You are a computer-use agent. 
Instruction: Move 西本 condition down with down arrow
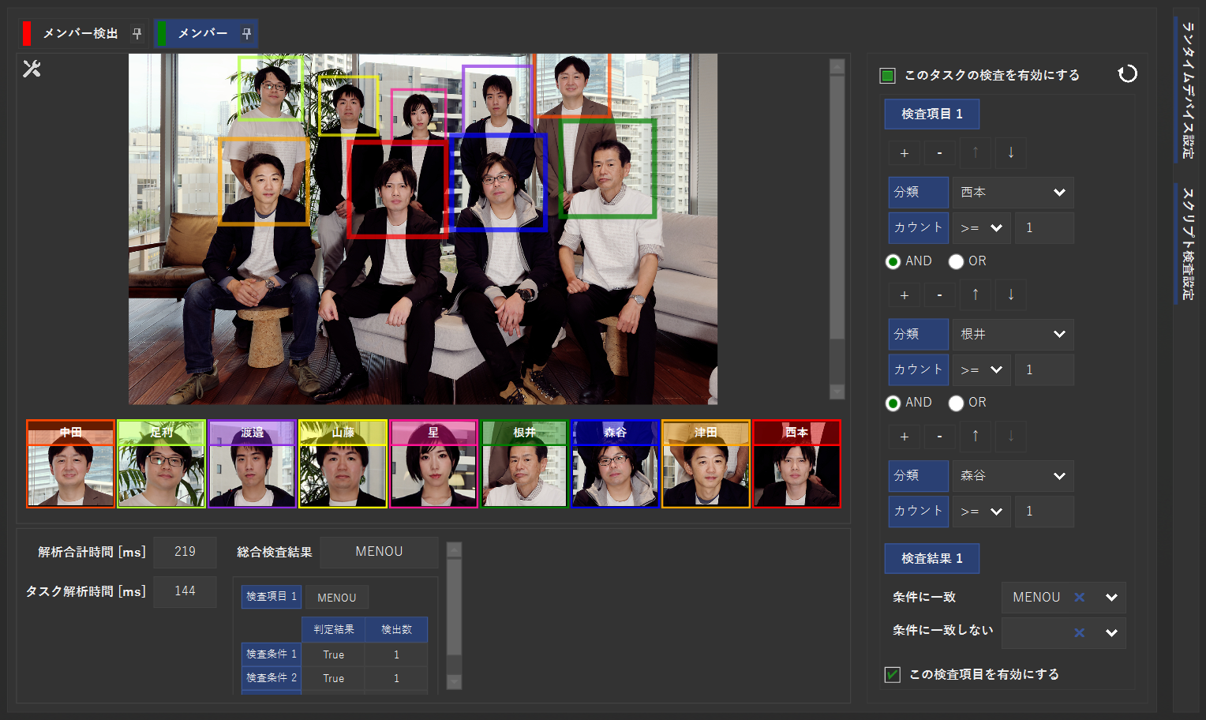[1010, 153]
